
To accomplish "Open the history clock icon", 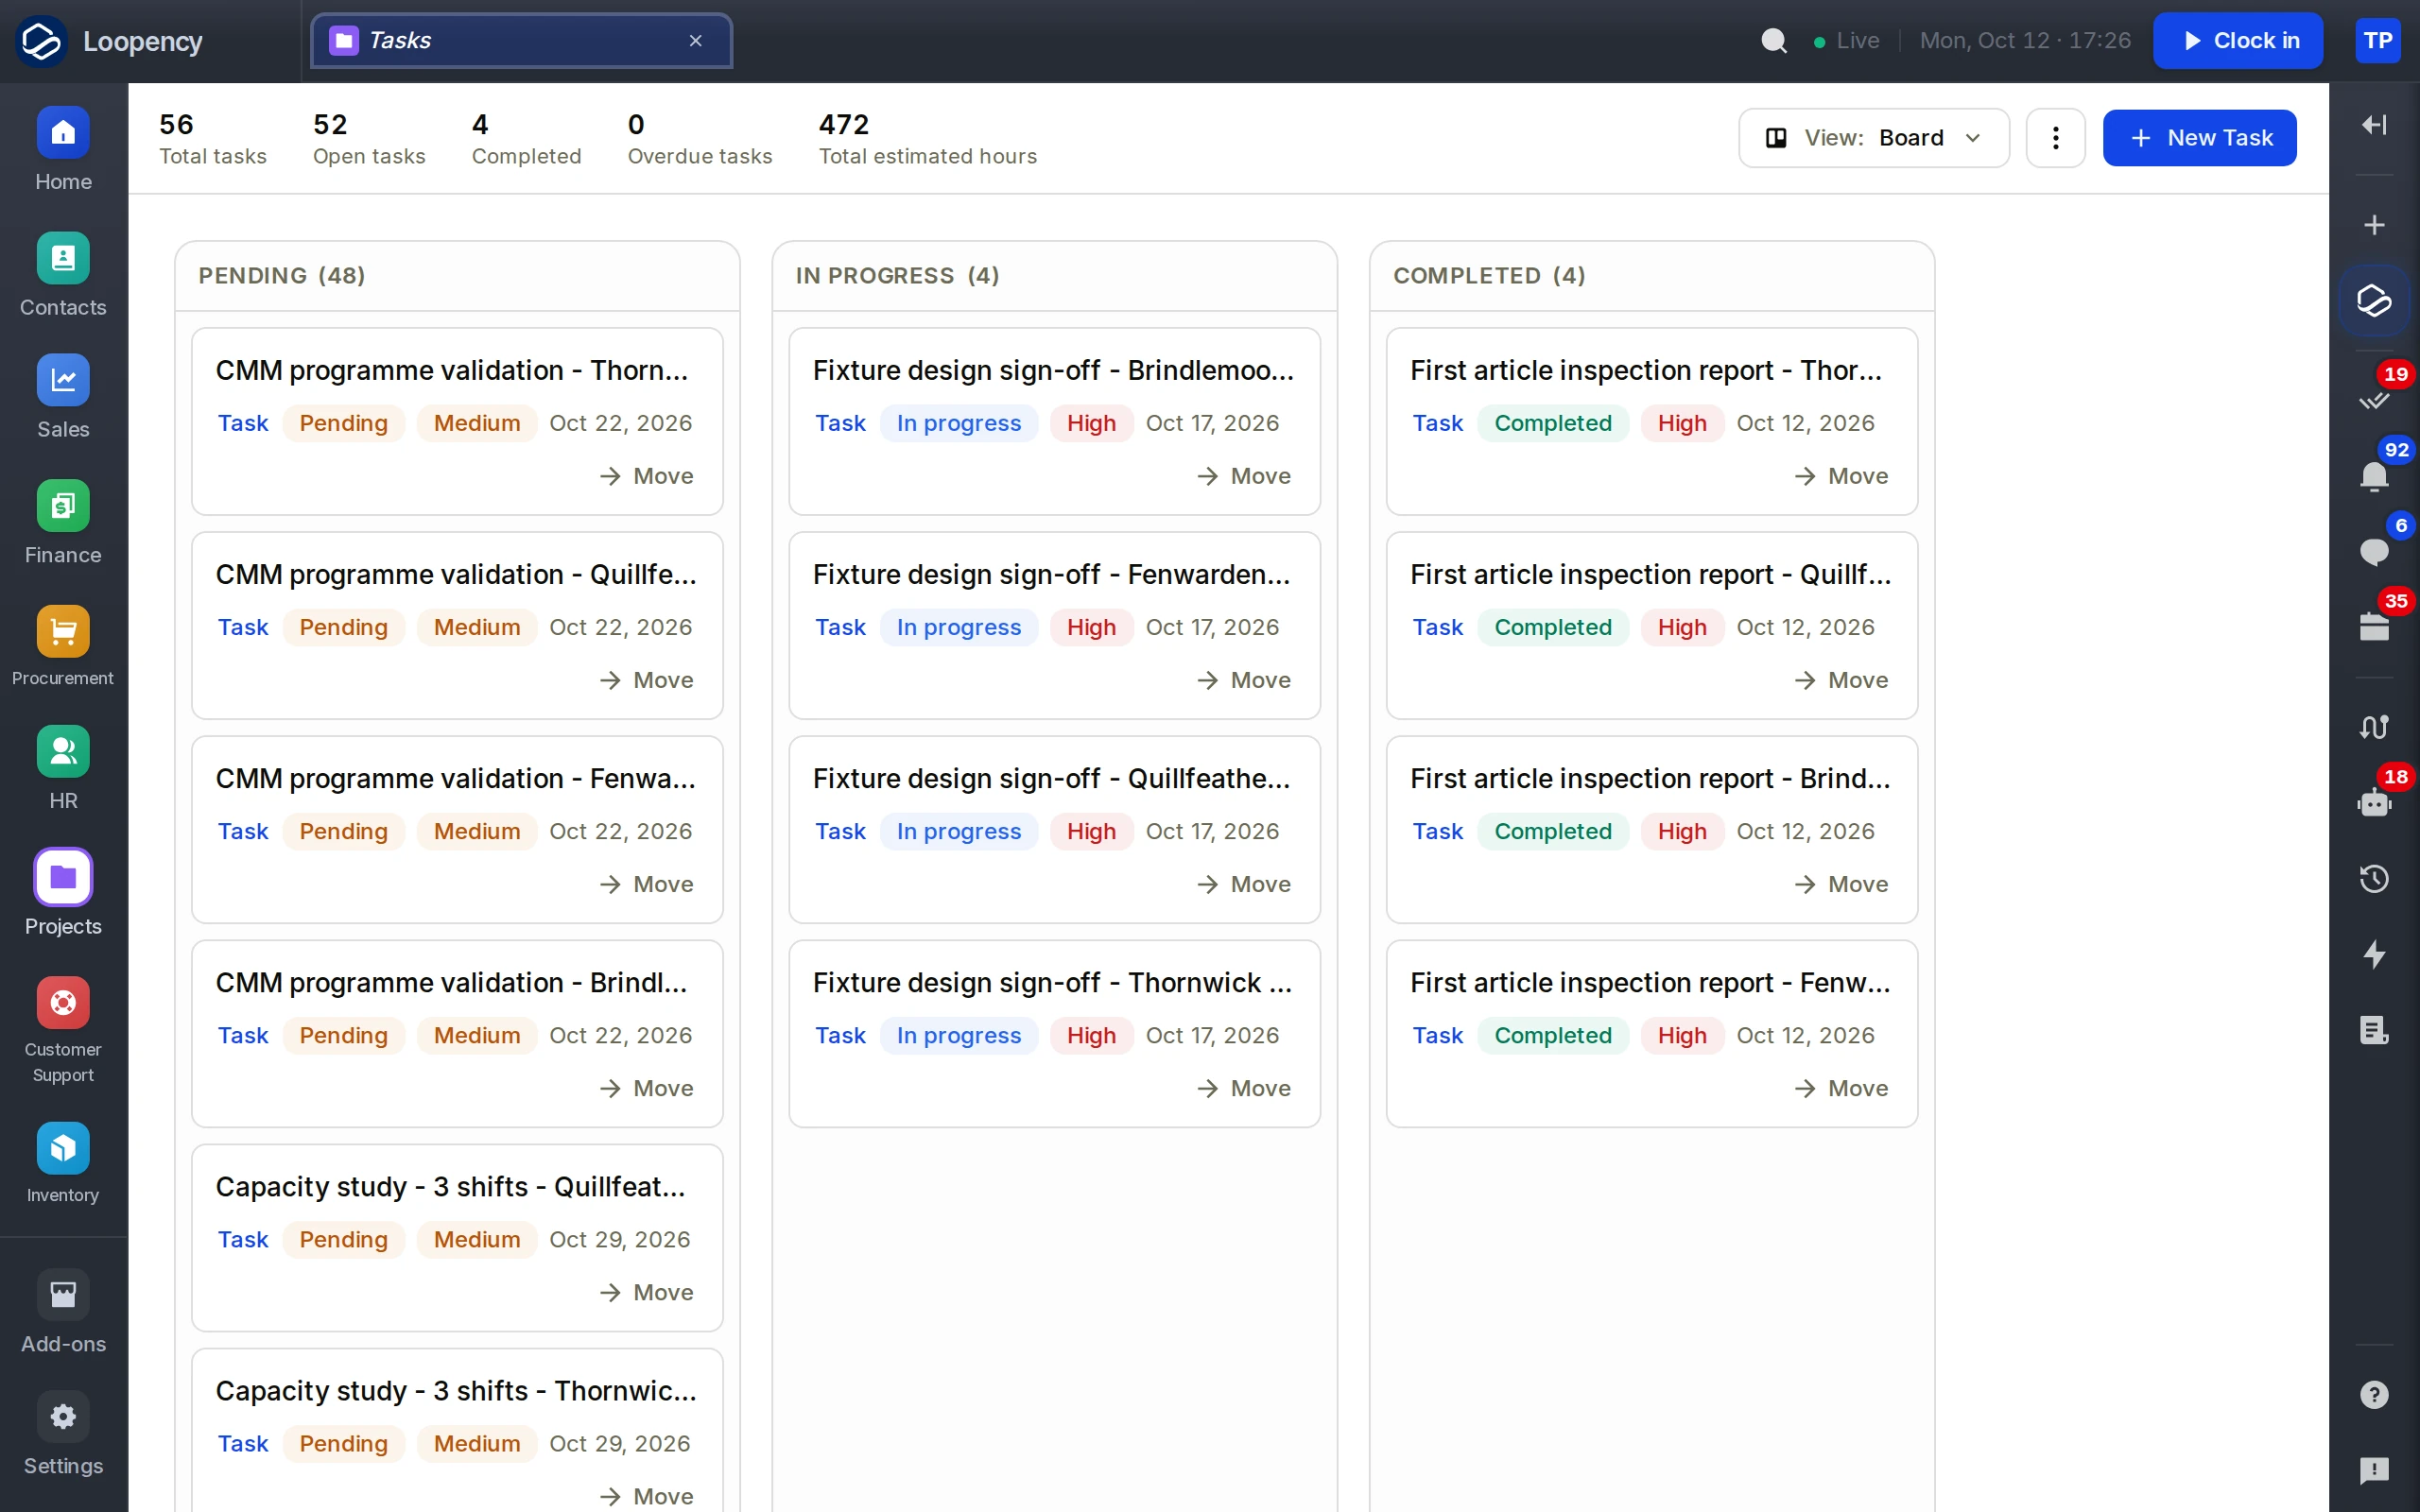I will pos(2374,879).
